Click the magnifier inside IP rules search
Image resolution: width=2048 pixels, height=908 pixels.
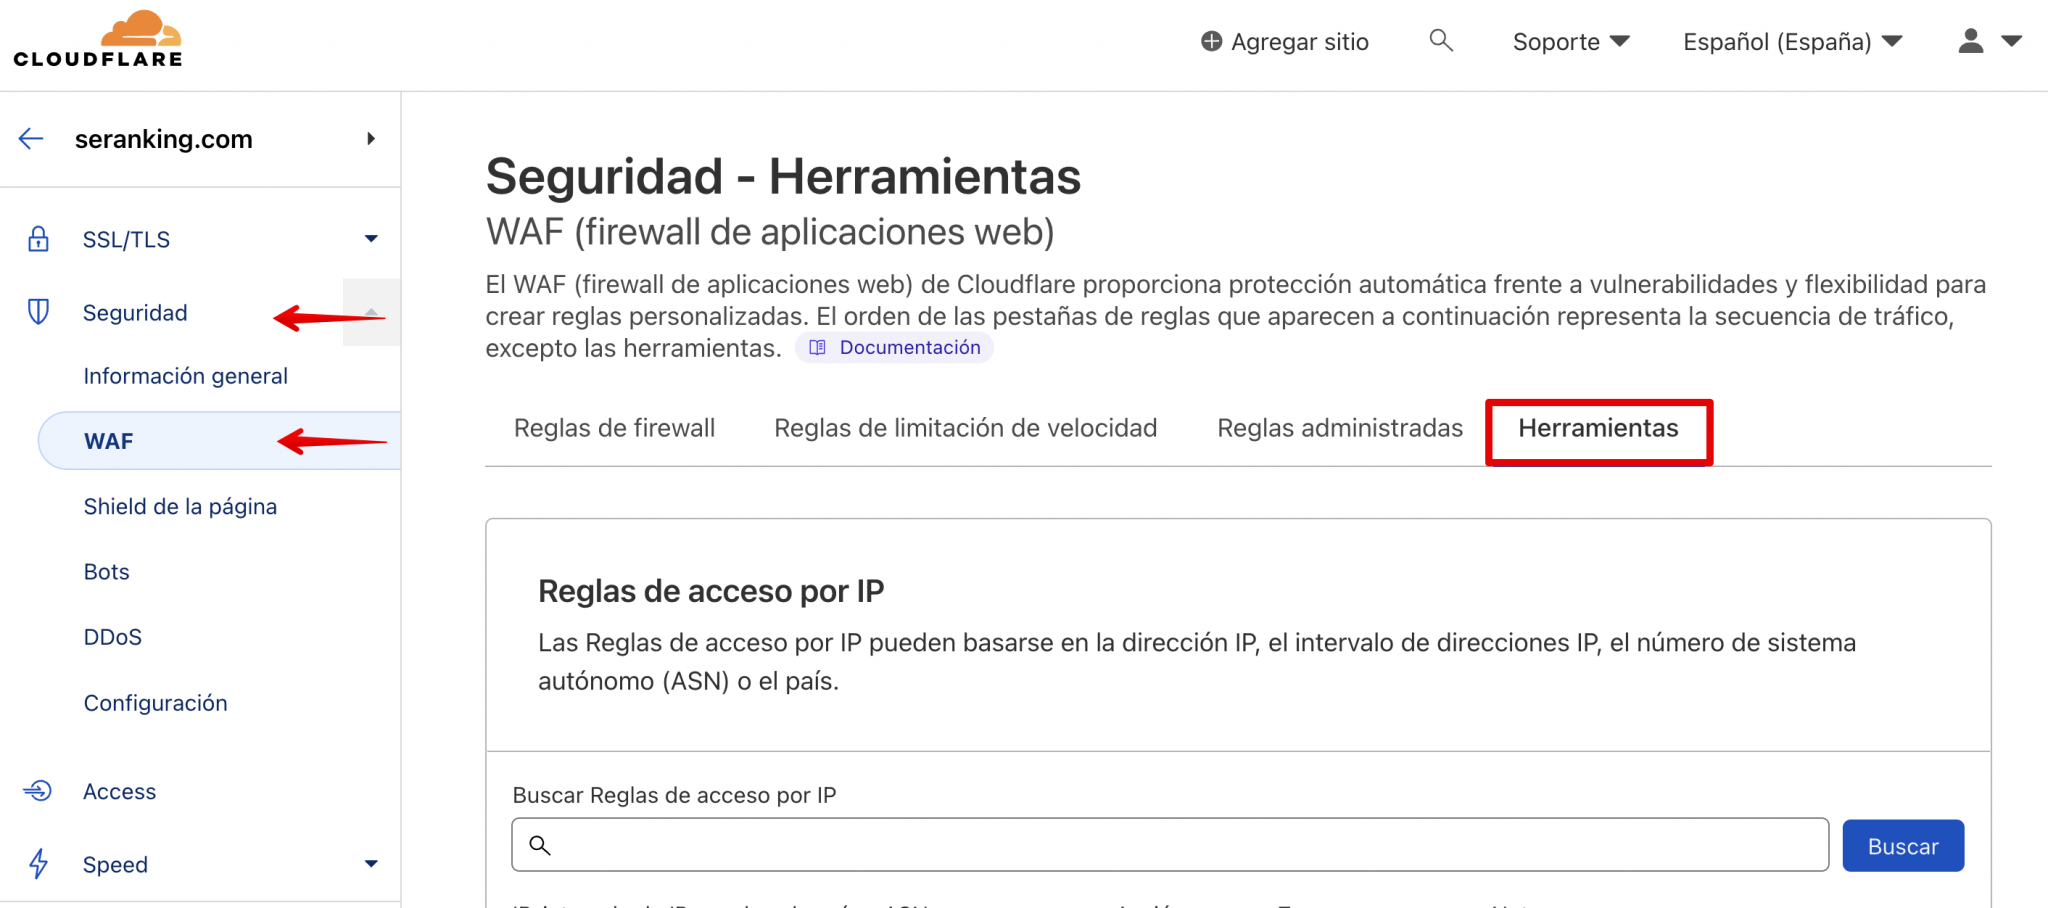(540, 845)
